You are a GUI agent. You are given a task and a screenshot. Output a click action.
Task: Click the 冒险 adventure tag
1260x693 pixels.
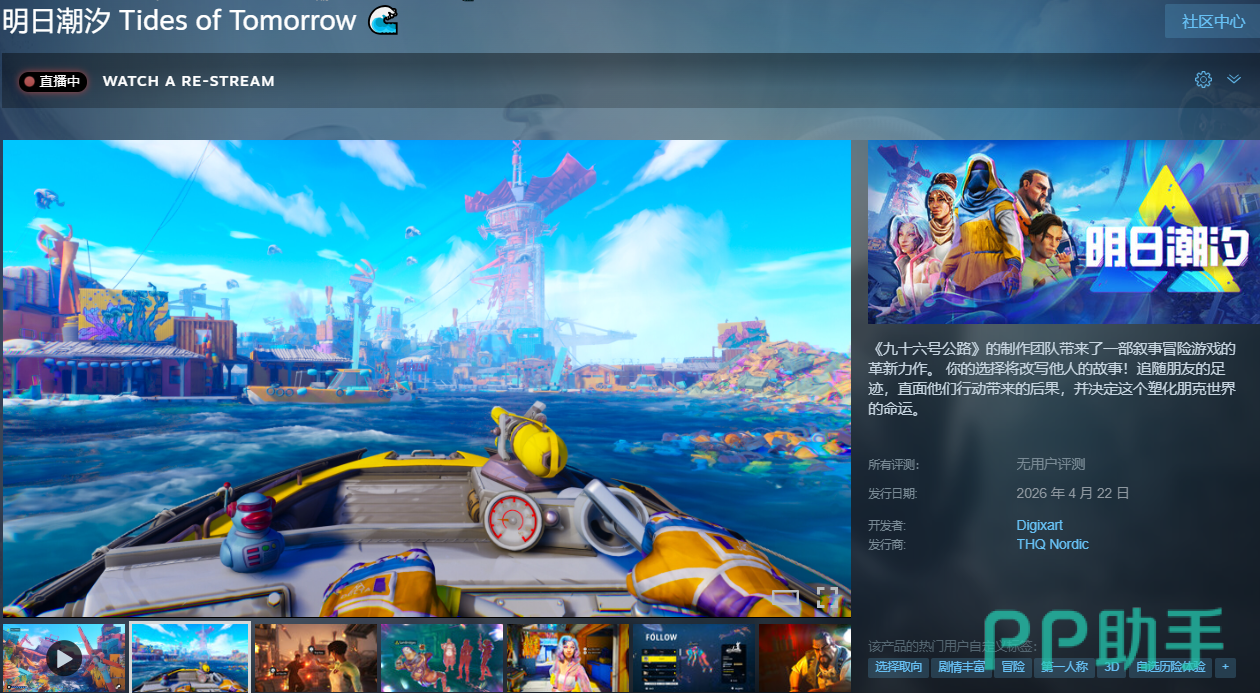pos(1013,667)
